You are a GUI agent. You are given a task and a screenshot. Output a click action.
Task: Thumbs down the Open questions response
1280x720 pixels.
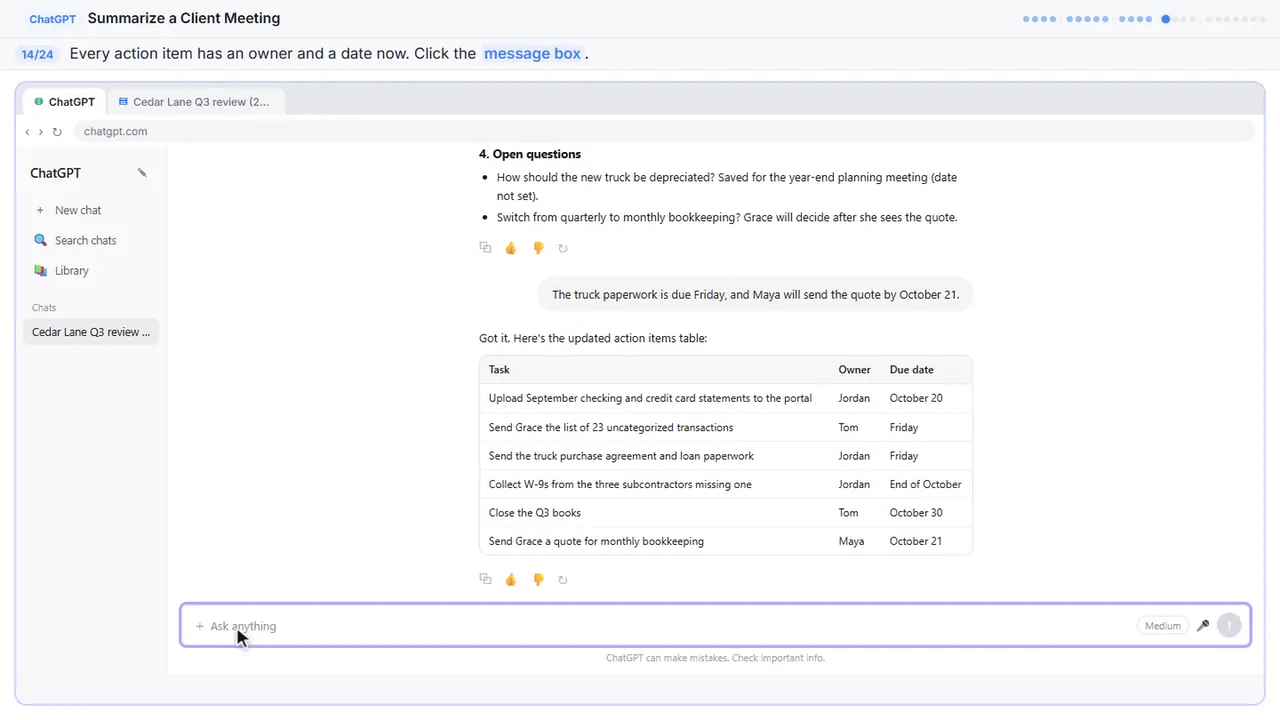538,248
